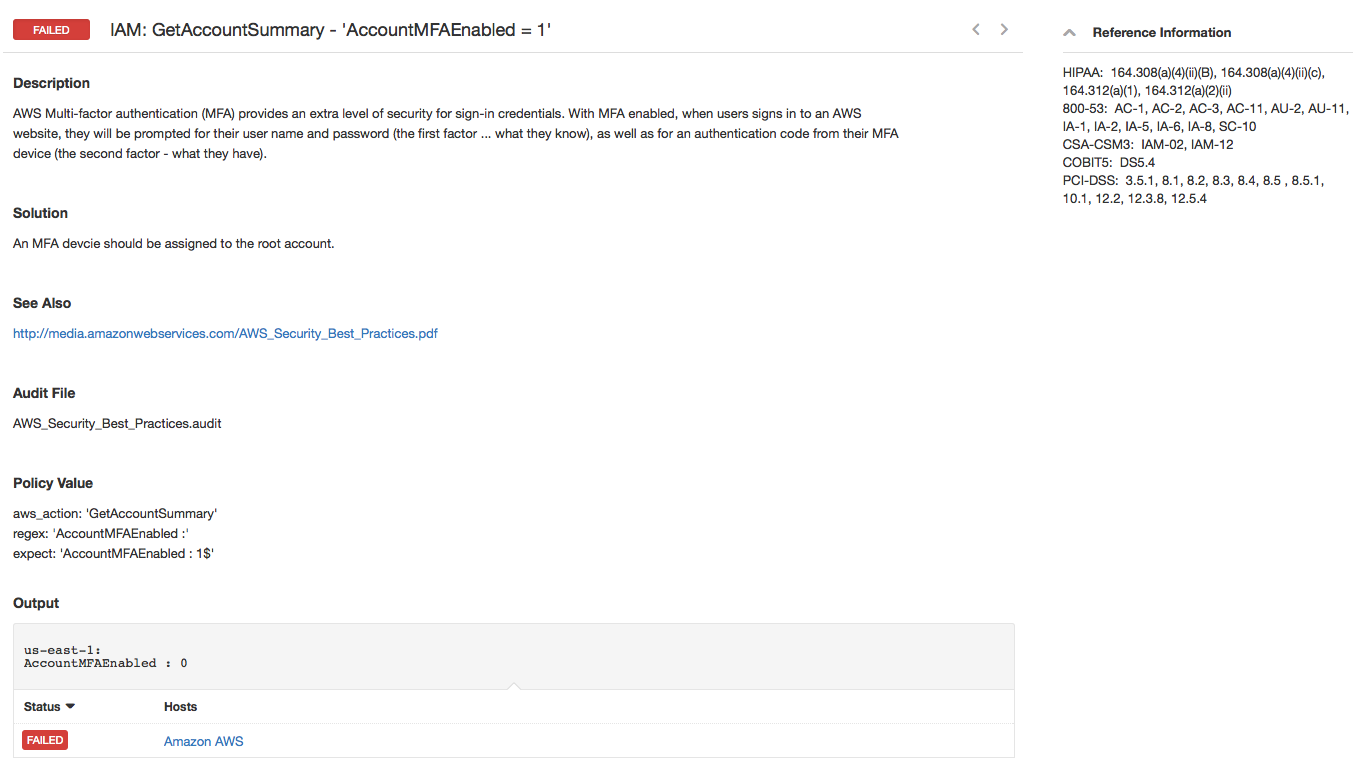Open AWS_Security_Best_Practices.pdf link
Image resolution: width=1358 pixels, height=762 pixels.
[225, 334]
